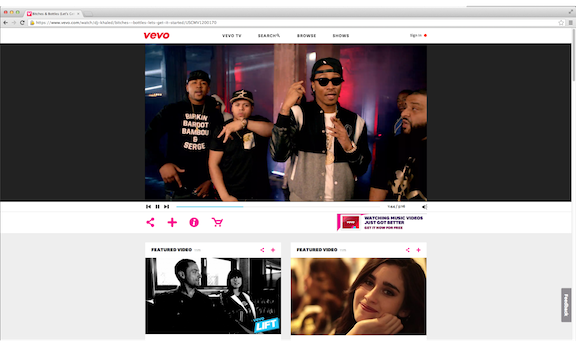The width and height of the screenshot is (576, 360).
Task: Share the current video
Action: tap(150, 222)
